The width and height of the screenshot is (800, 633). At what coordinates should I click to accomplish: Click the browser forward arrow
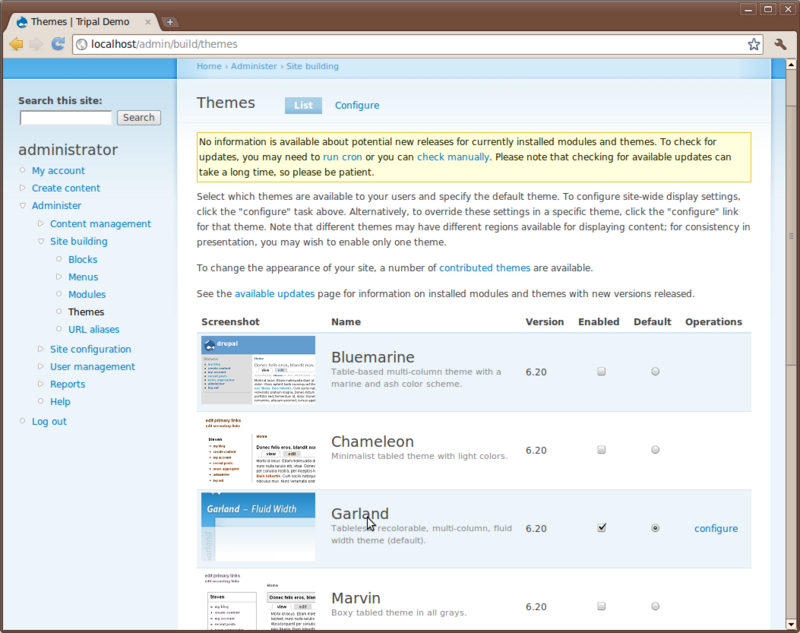pyautogui.click(x=36, y=44)
